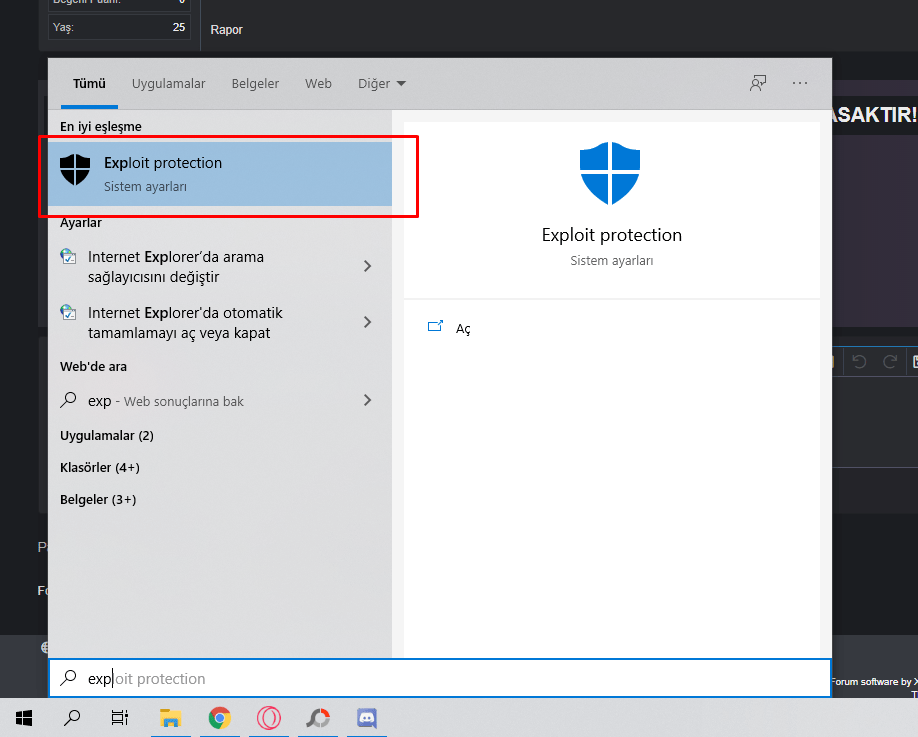Switch to the Uygulamalar tab

pyautogui.click(x=169, y=84)
